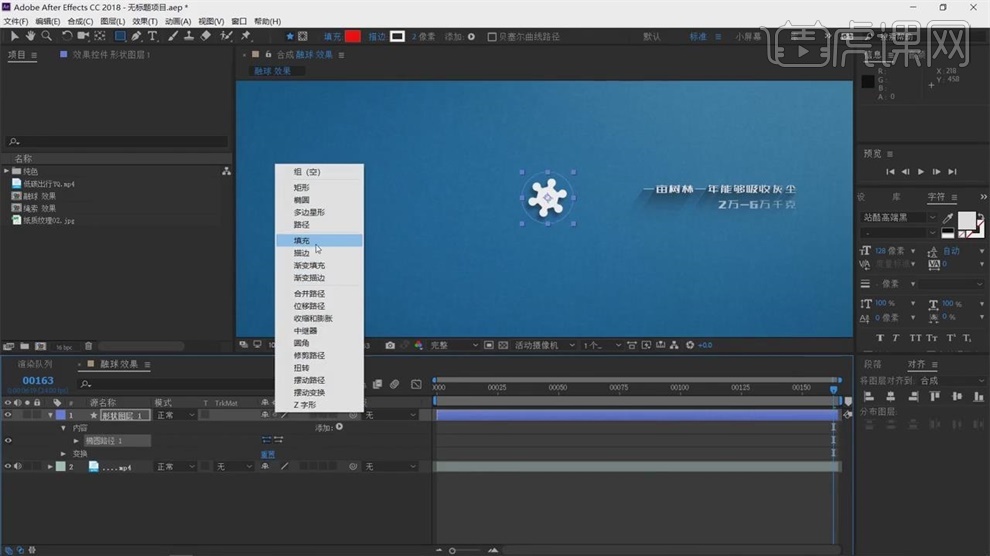Open the red fill color swatch

tap(352, 37)
